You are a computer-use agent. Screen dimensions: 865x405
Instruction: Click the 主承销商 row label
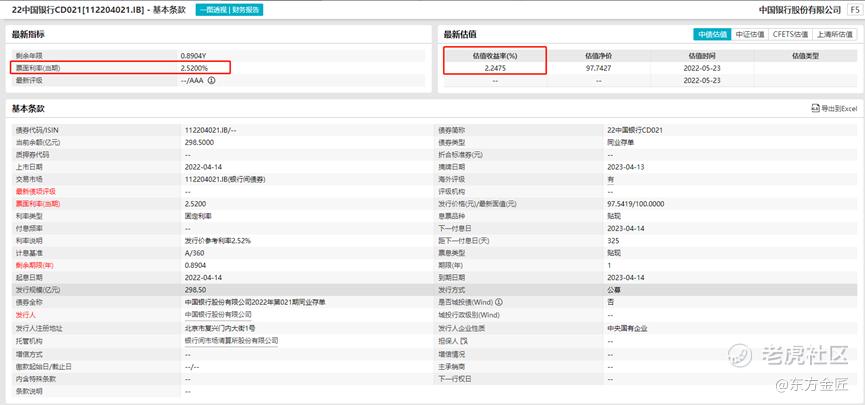452,367
